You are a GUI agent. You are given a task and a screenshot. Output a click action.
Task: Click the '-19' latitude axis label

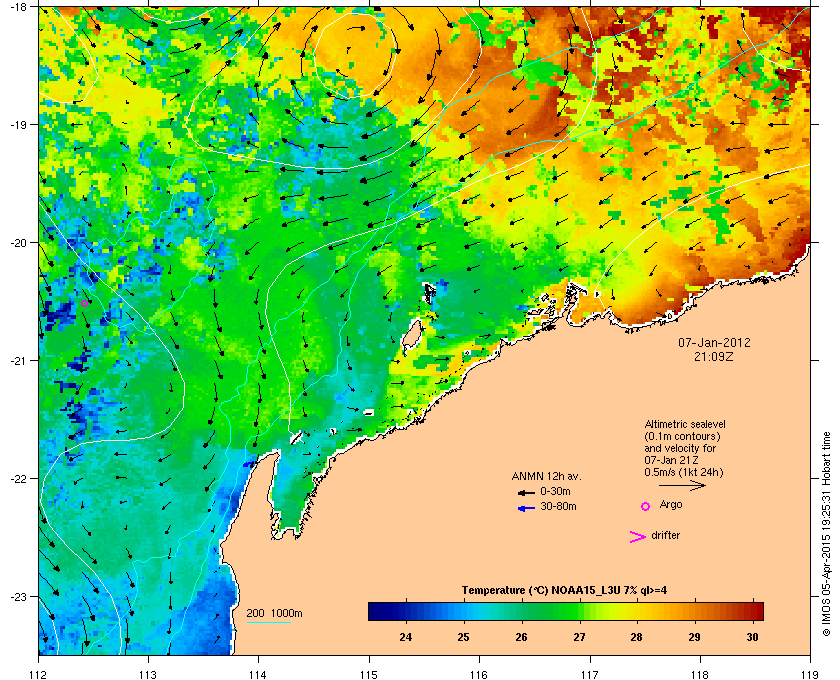[17, 124]
